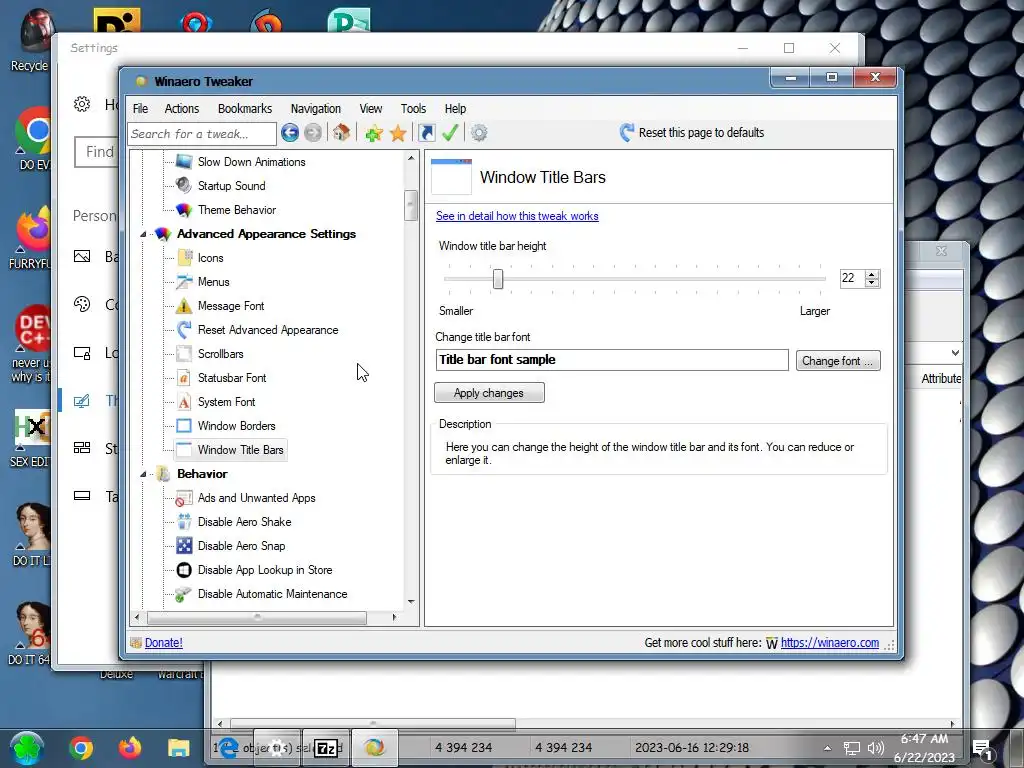Click the Find box in Settings window
This screenshot has width=1024, height=768.
96,152
